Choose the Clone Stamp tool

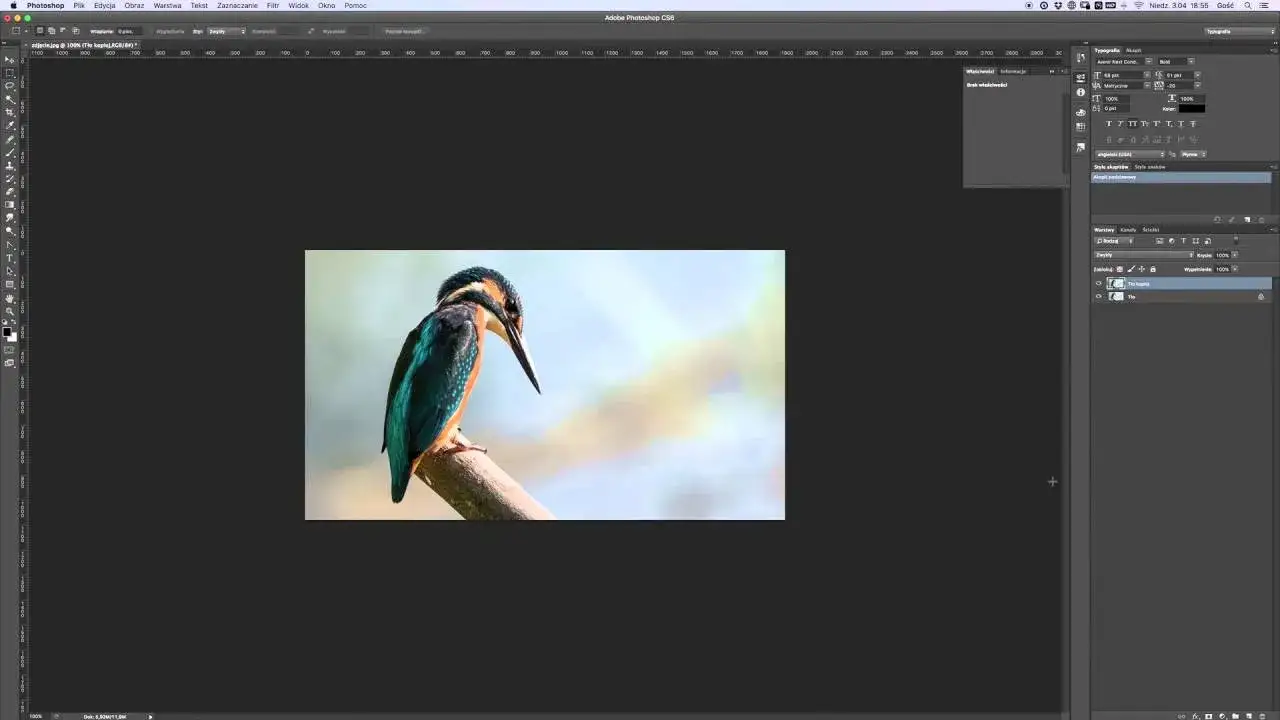point(10,166)
